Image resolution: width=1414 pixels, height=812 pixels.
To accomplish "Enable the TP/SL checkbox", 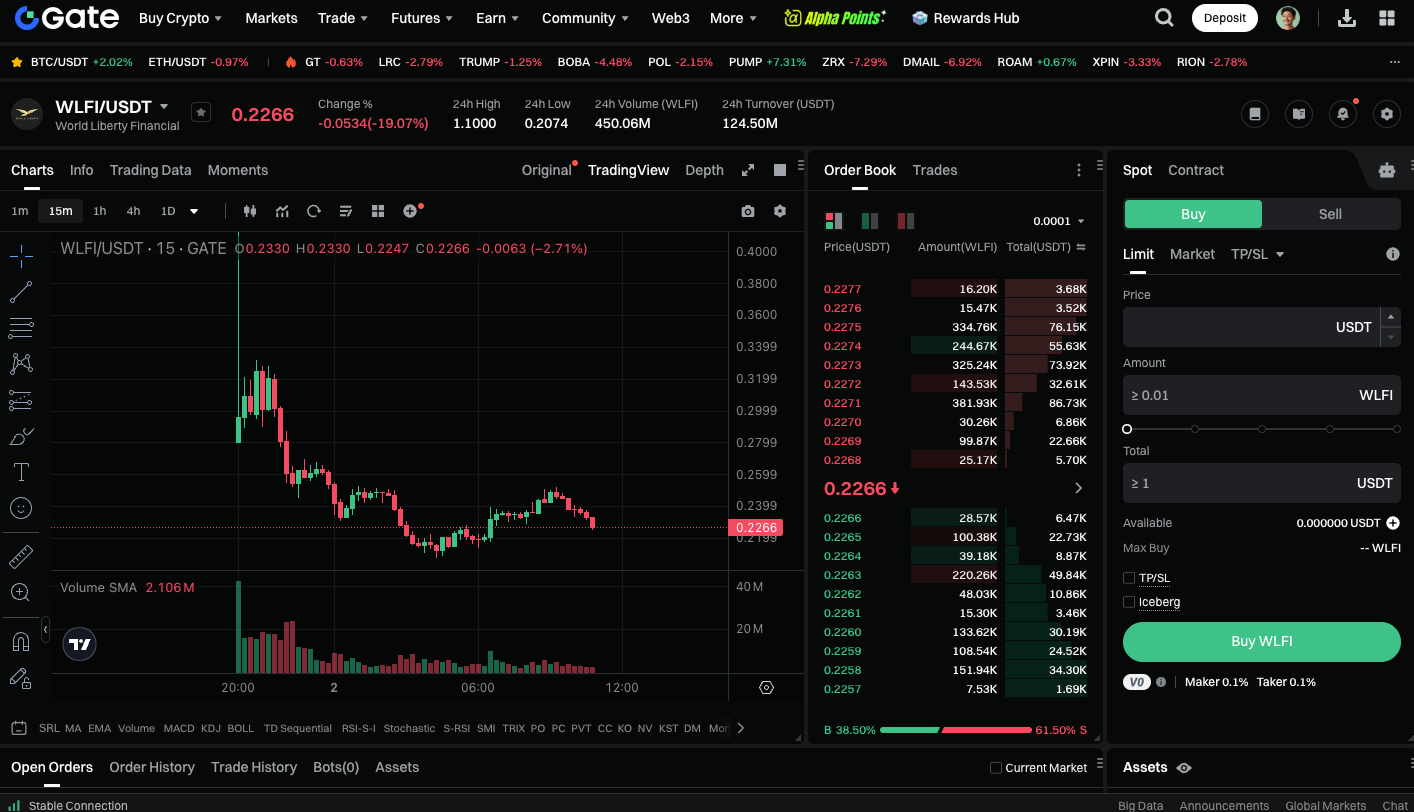I will click(1129, 578).
